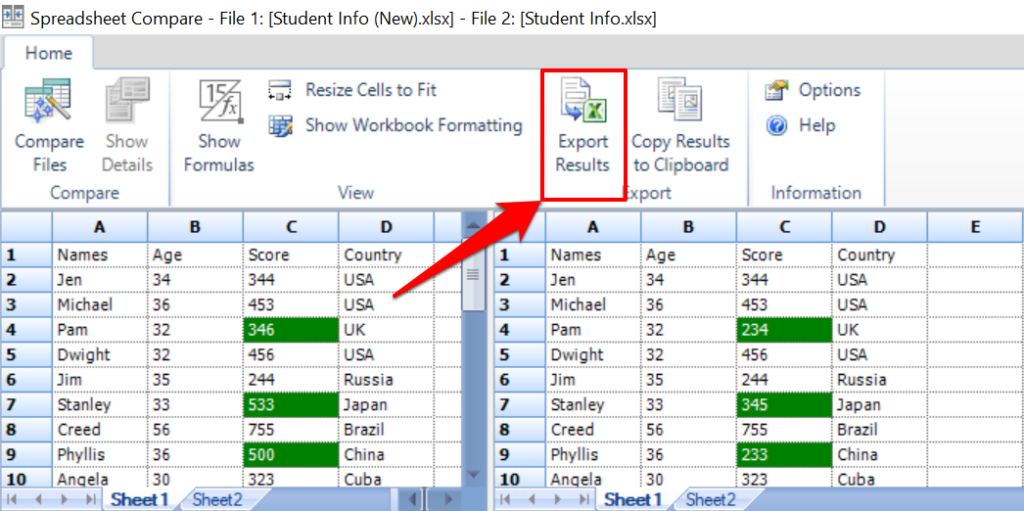This screenshot has width=1024, height=511.
Task: Switch to Sheet2 in the right pane
Action: [x=711, y=499]
